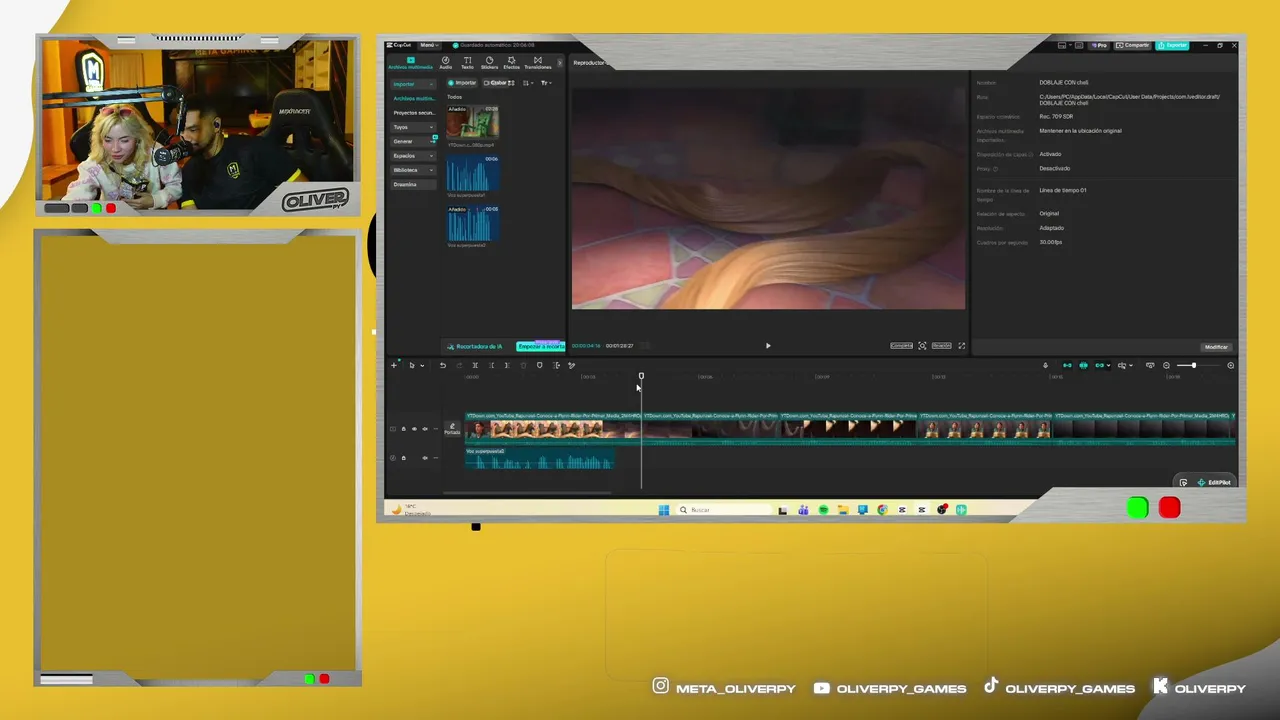Viewport: 1280px width, 720px height.
Task: Toggle the main track magnet
Action: [1067, 365]
